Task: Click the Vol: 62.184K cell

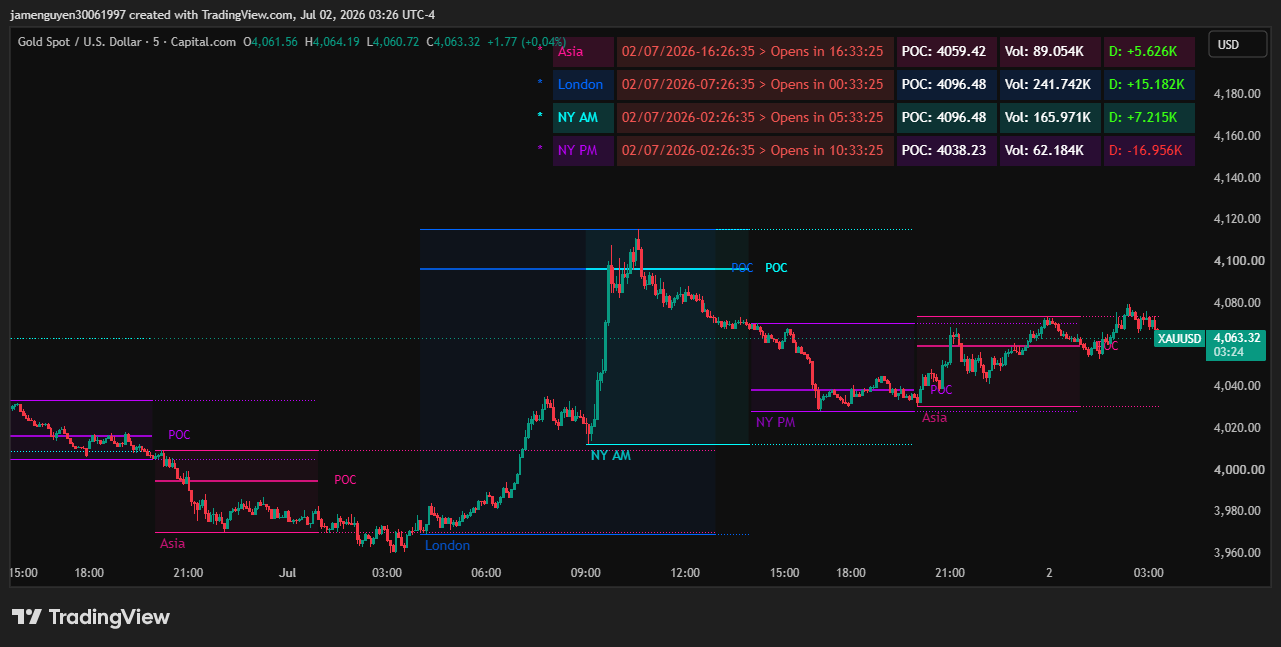Action: click(x=1050, y=150)
